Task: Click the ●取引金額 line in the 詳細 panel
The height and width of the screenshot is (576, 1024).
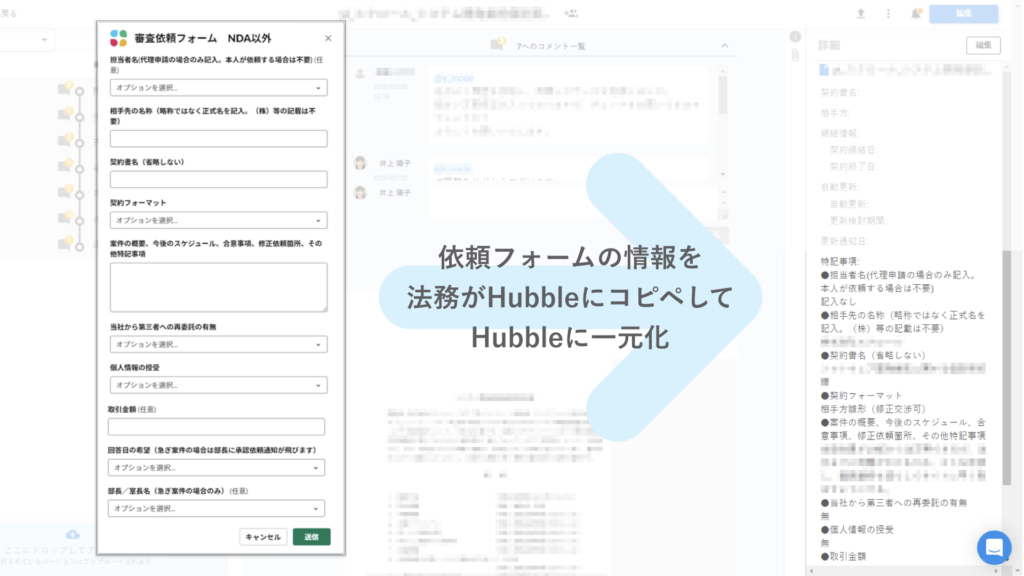Action: [x=844, y=556]
